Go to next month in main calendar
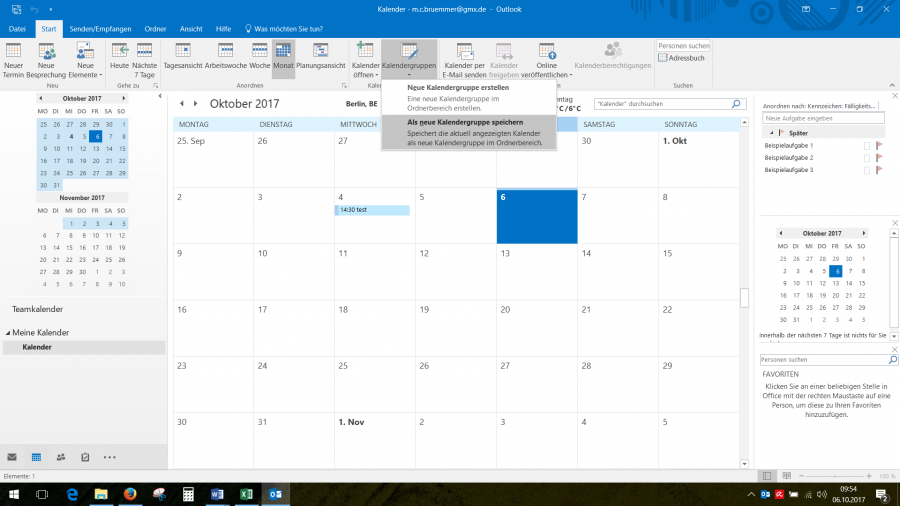 [x=196, y=104]
